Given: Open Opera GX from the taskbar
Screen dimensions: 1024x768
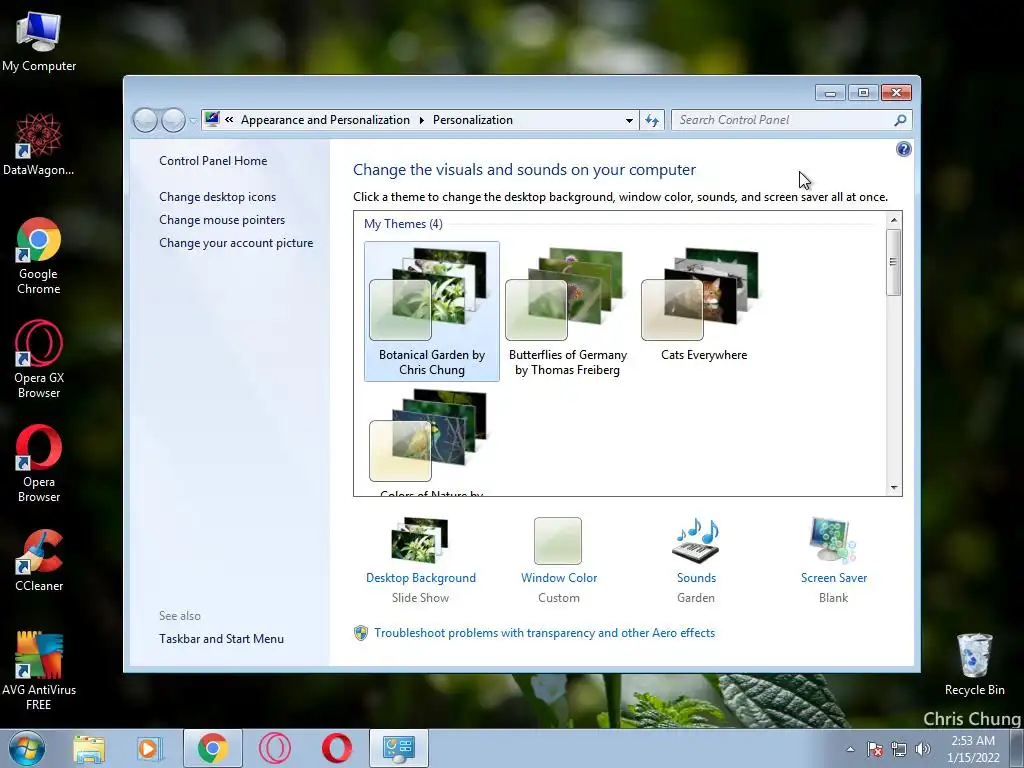Looking at the screenshot, I should click(275, 748).
